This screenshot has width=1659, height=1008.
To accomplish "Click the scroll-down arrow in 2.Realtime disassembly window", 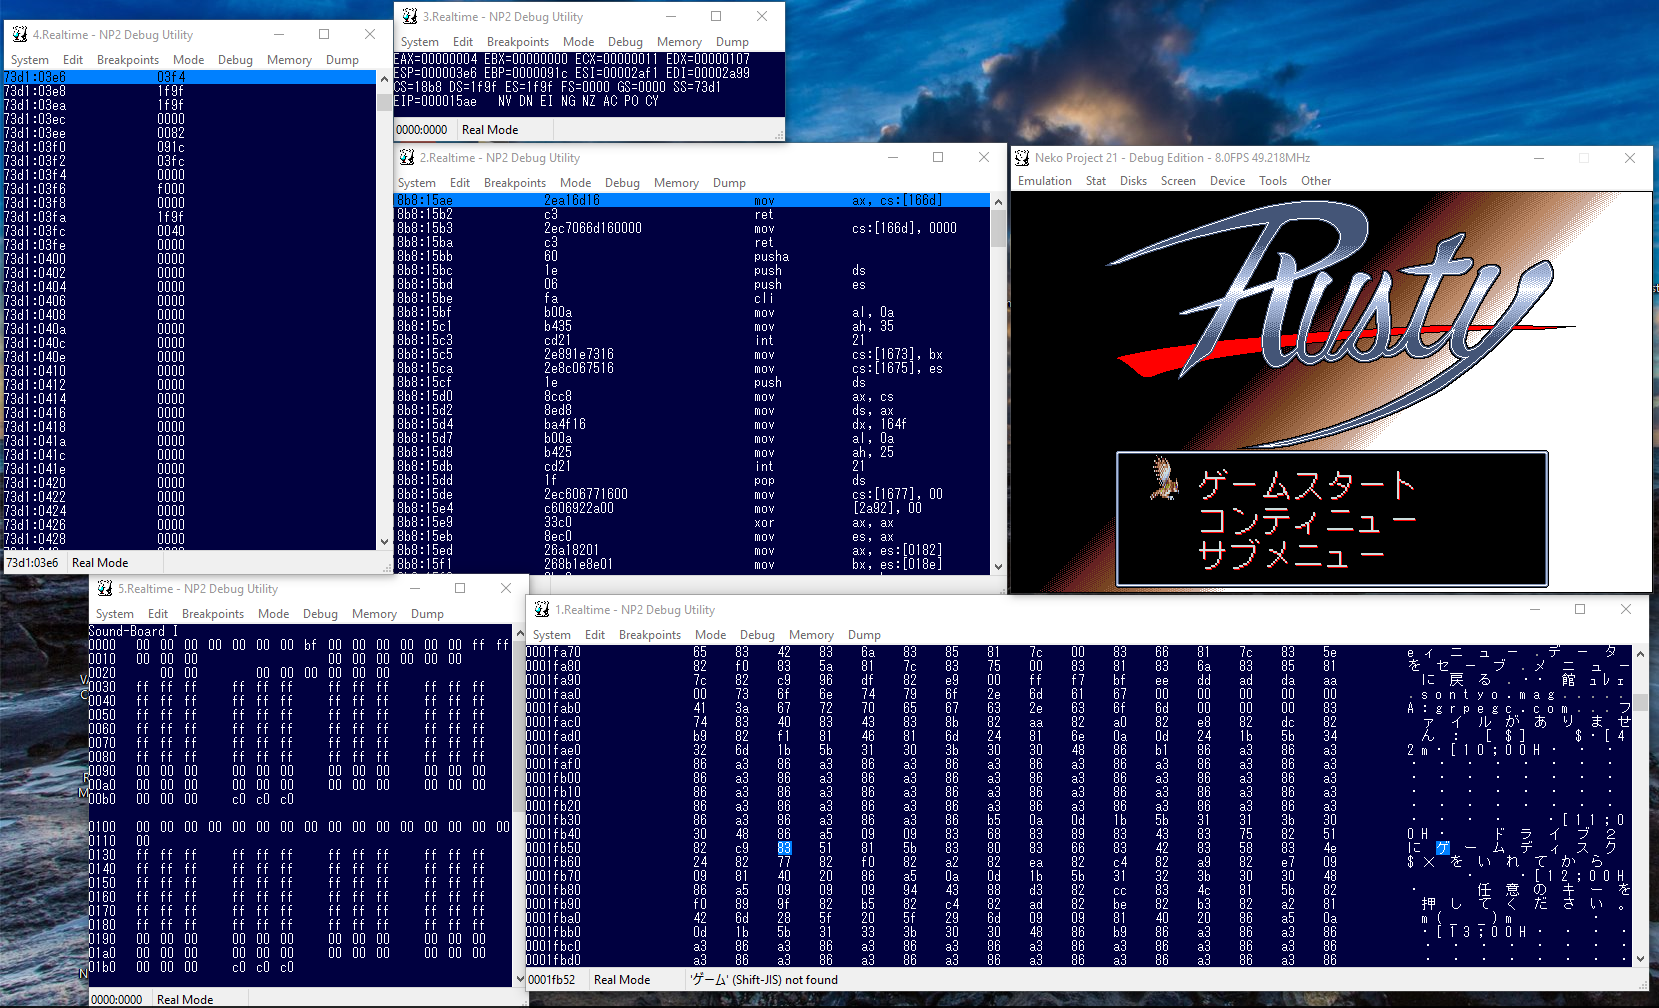I will (998, 566).
